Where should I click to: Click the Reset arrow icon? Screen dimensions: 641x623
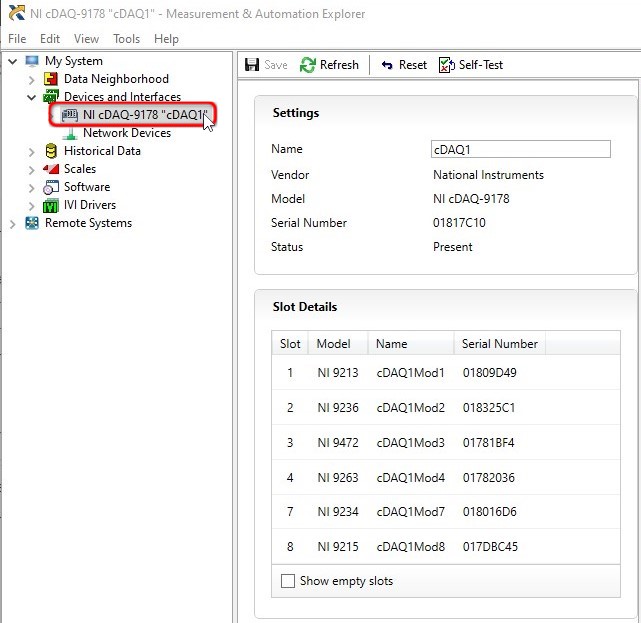387,65
